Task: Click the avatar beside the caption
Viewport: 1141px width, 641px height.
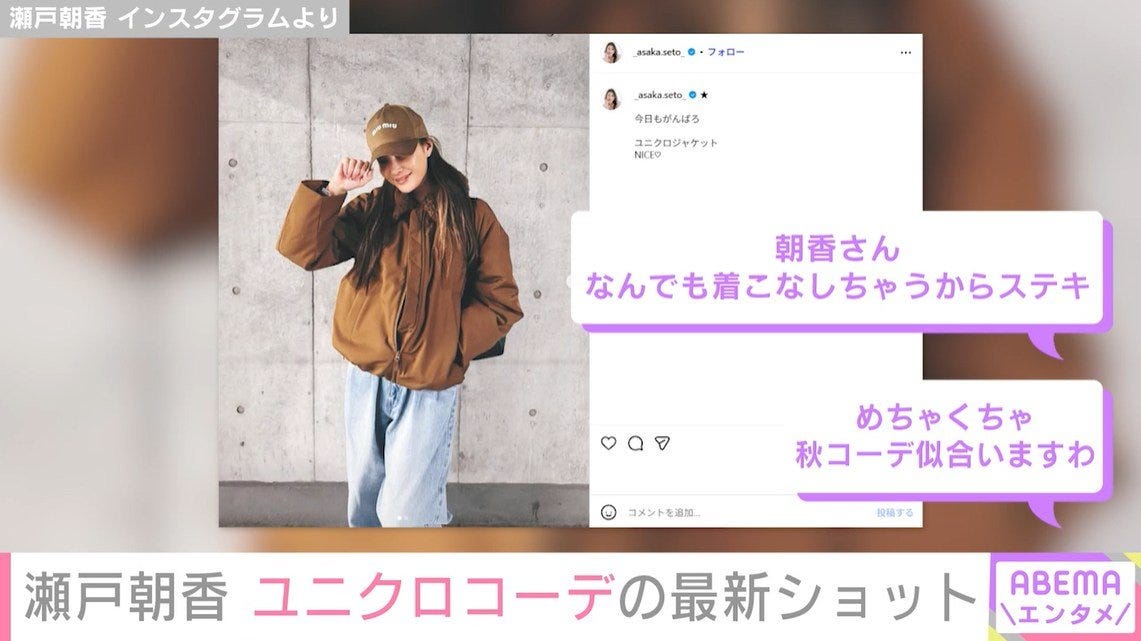Action: (x=611, y=97)
